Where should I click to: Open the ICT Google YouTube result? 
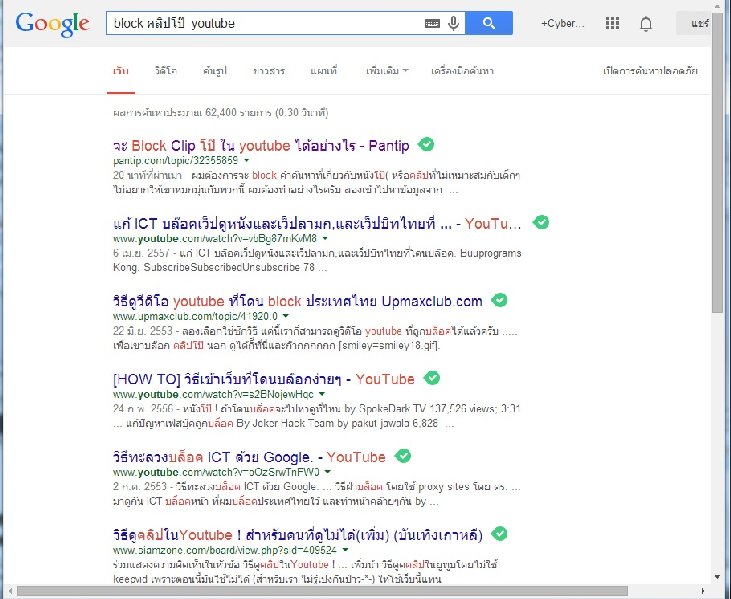point(249,457)
